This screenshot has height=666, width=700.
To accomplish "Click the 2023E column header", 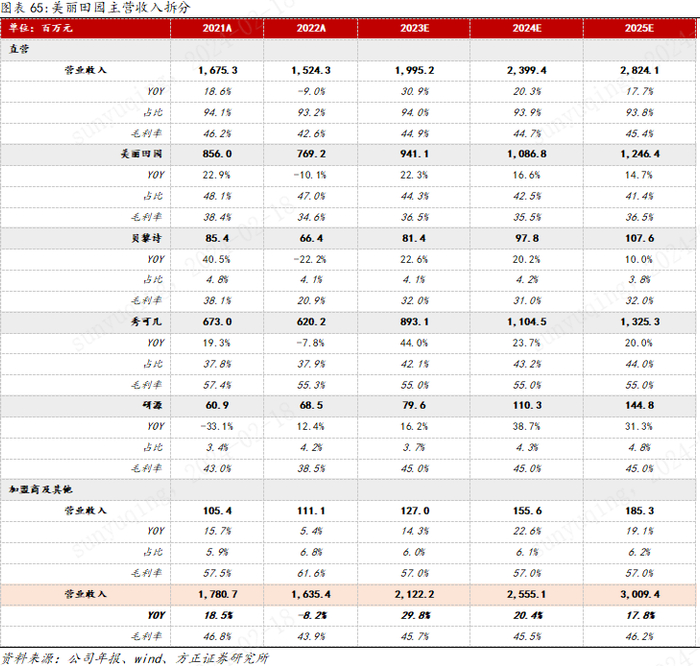I will [x=414, y=28].
